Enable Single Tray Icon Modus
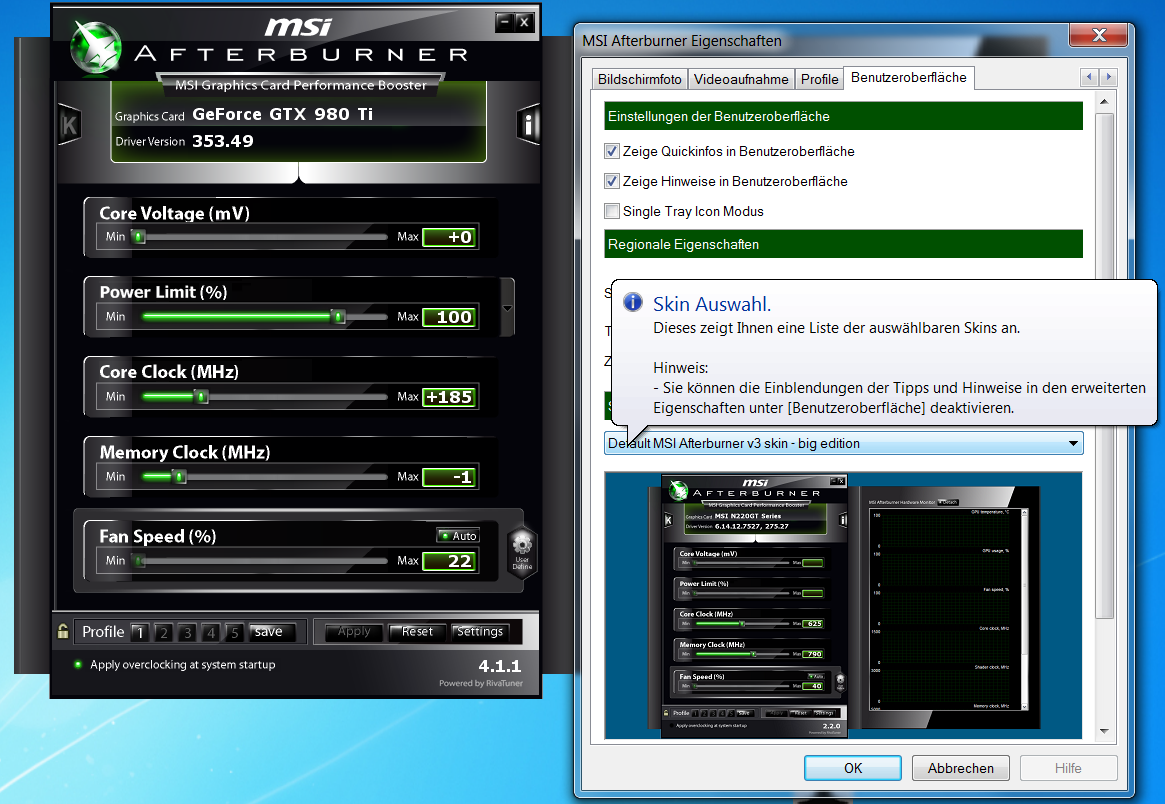Screen dimensions: 1165x804 [612, 211]
